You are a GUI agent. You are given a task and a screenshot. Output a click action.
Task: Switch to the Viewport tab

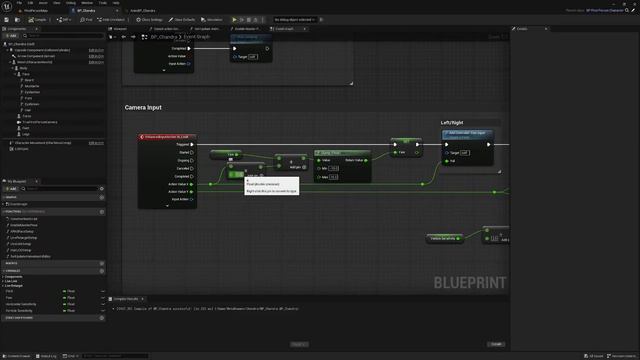(x=118, y=29)
